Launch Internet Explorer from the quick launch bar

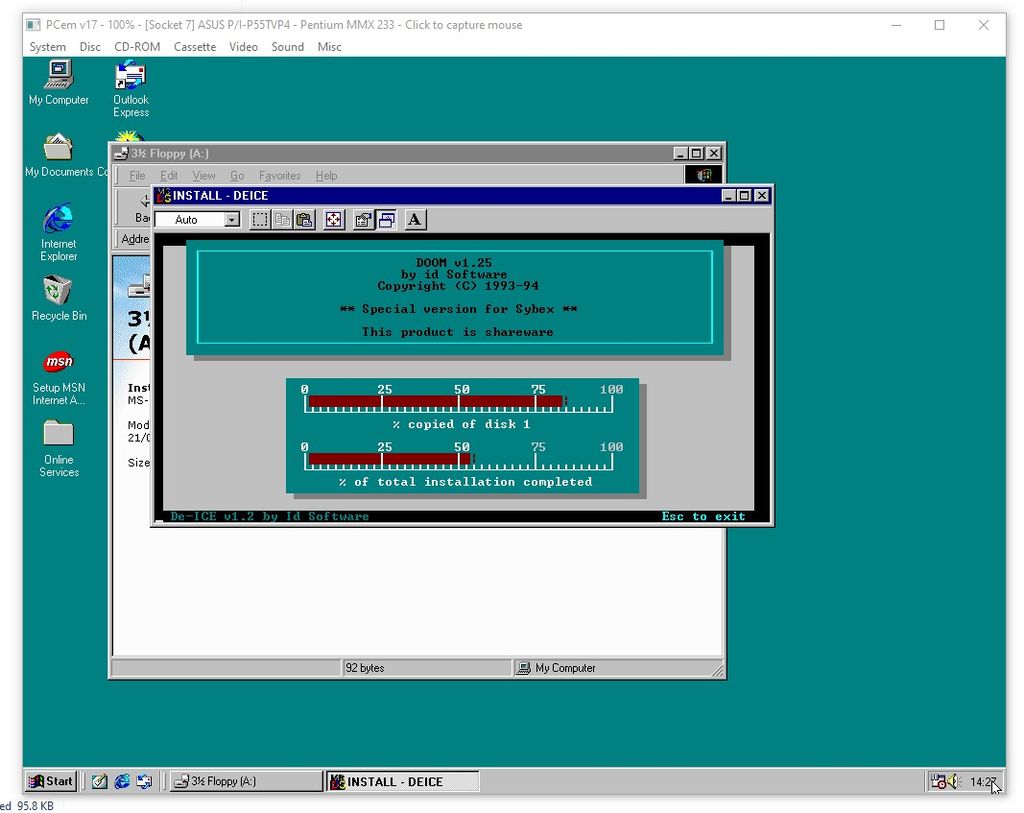(x=122, y=781)
